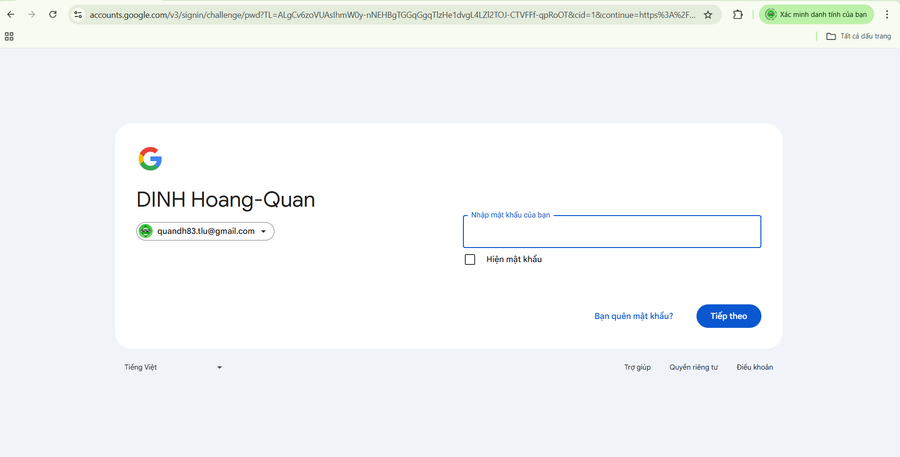Enable the 'Hiện mật khẩu' checkbox

coord(470,260)
